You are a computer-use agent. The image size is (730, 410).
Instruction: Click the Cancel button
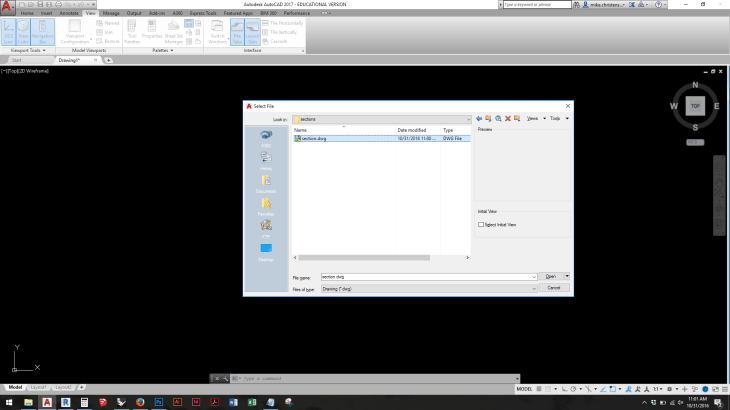[x=553, y=288]
